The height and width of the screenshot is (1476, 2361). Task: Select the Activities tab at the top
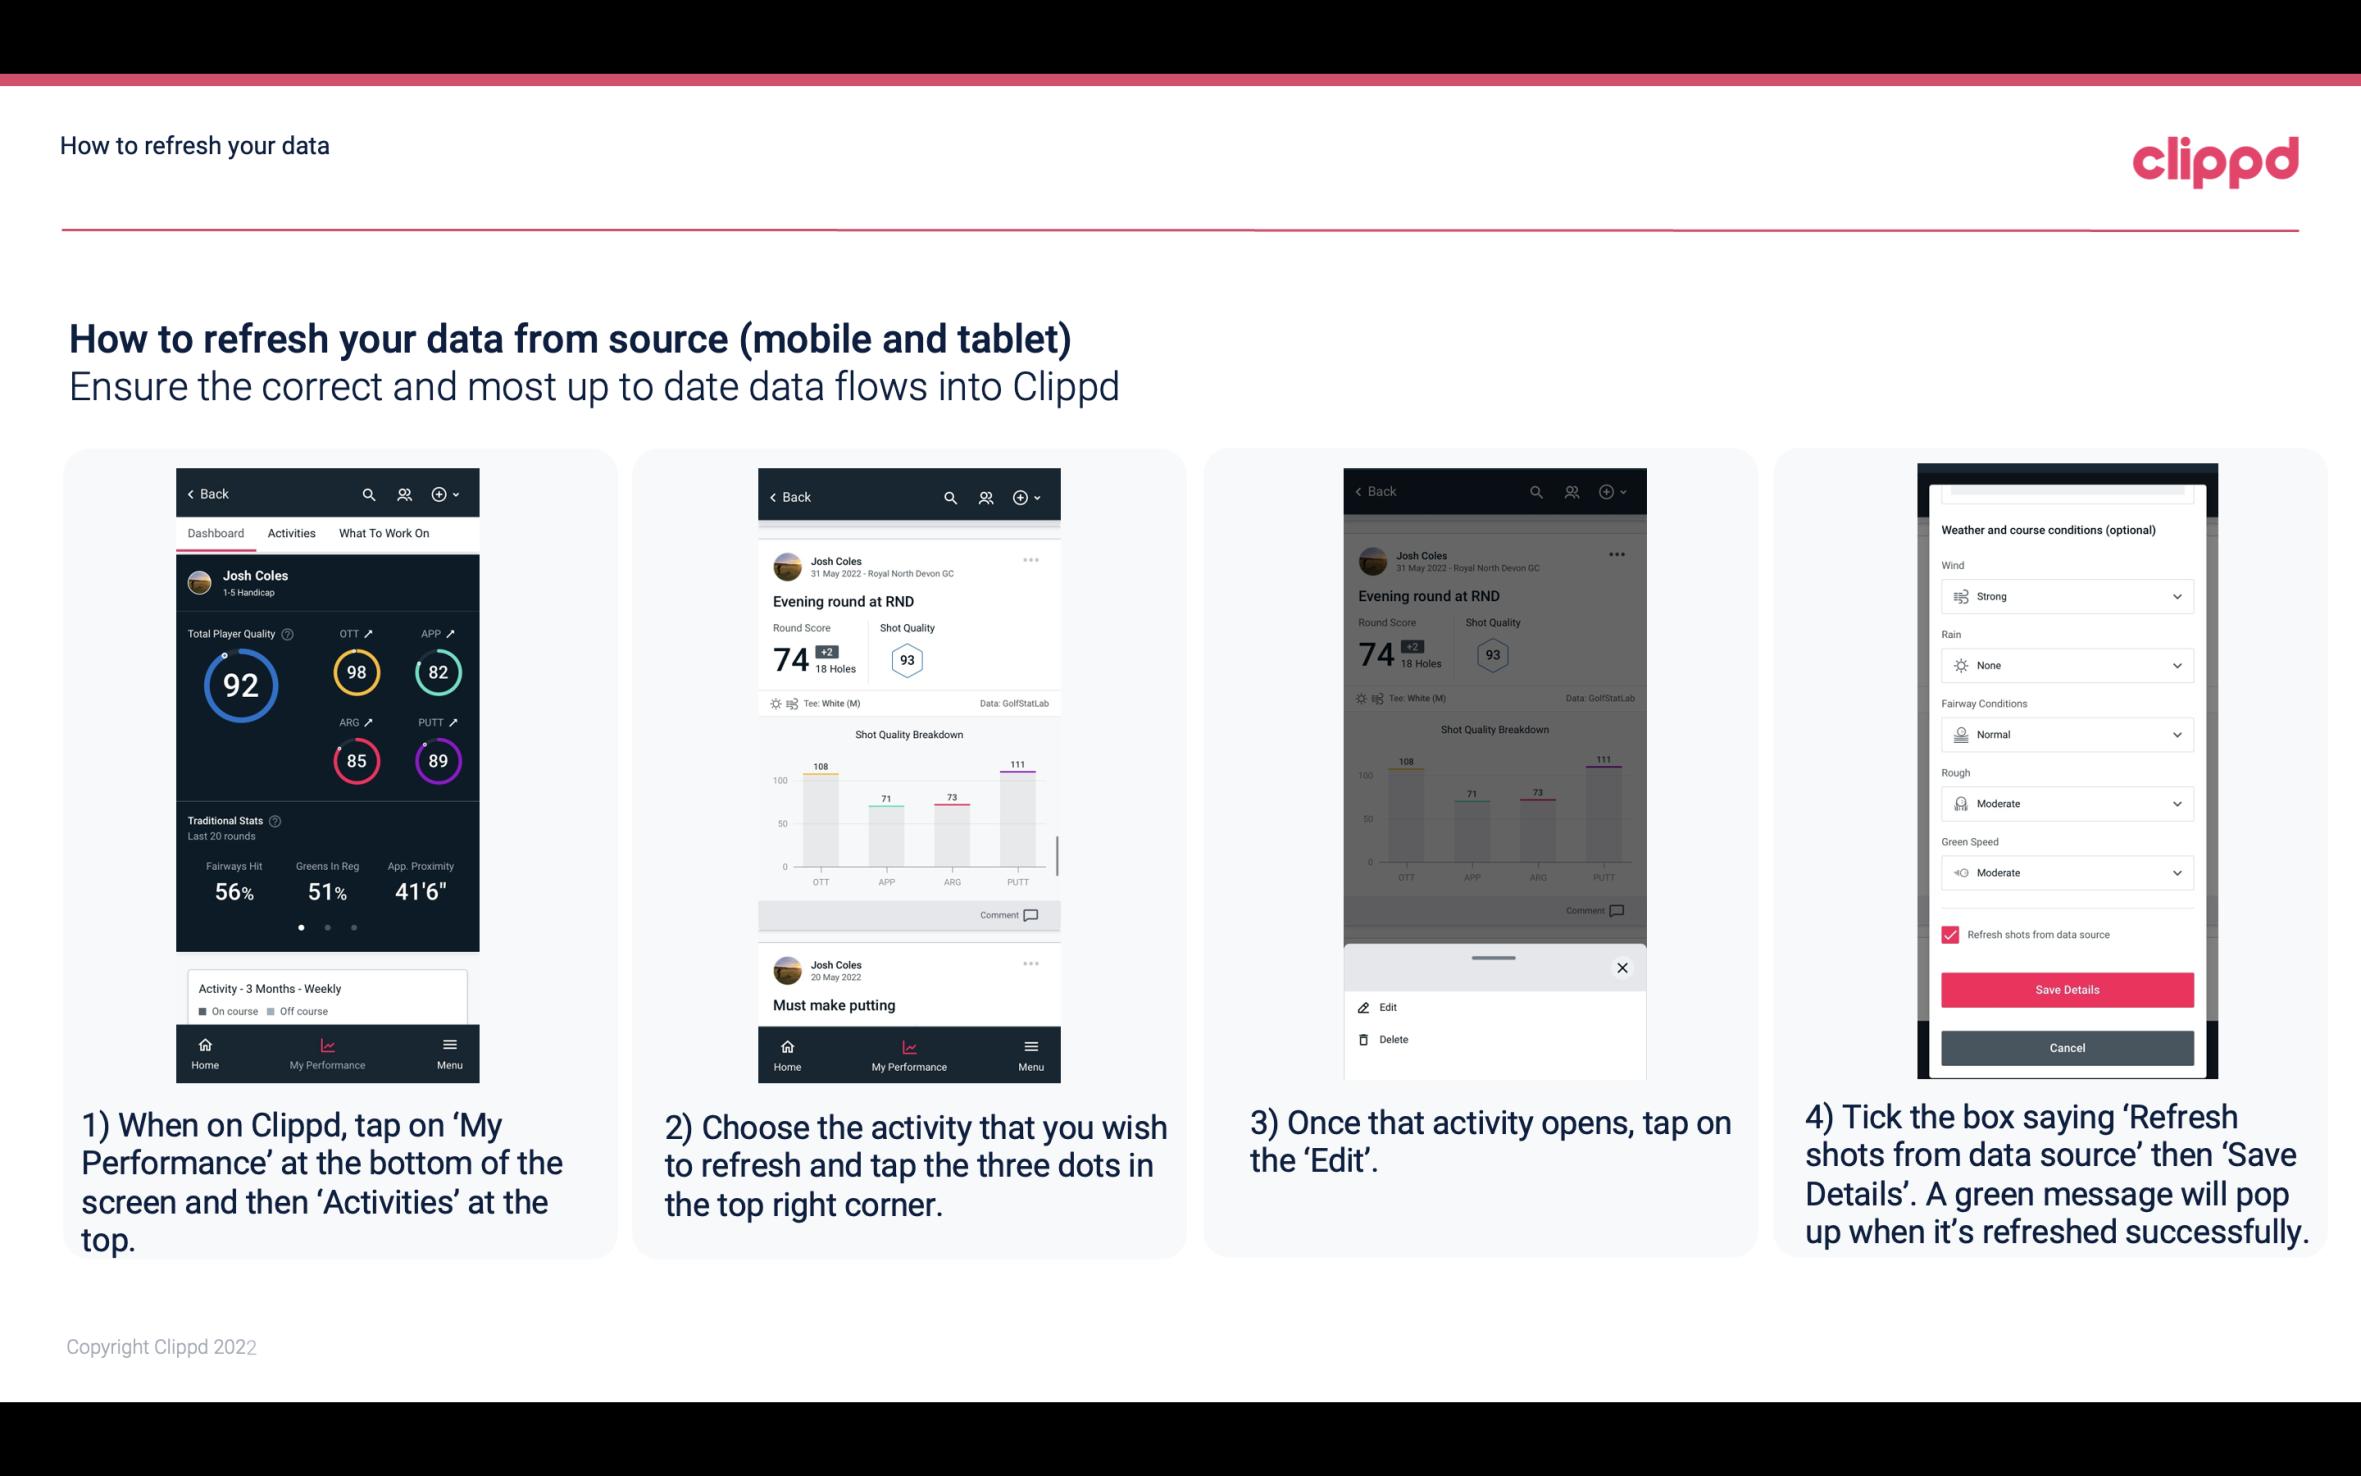(289, 532)
